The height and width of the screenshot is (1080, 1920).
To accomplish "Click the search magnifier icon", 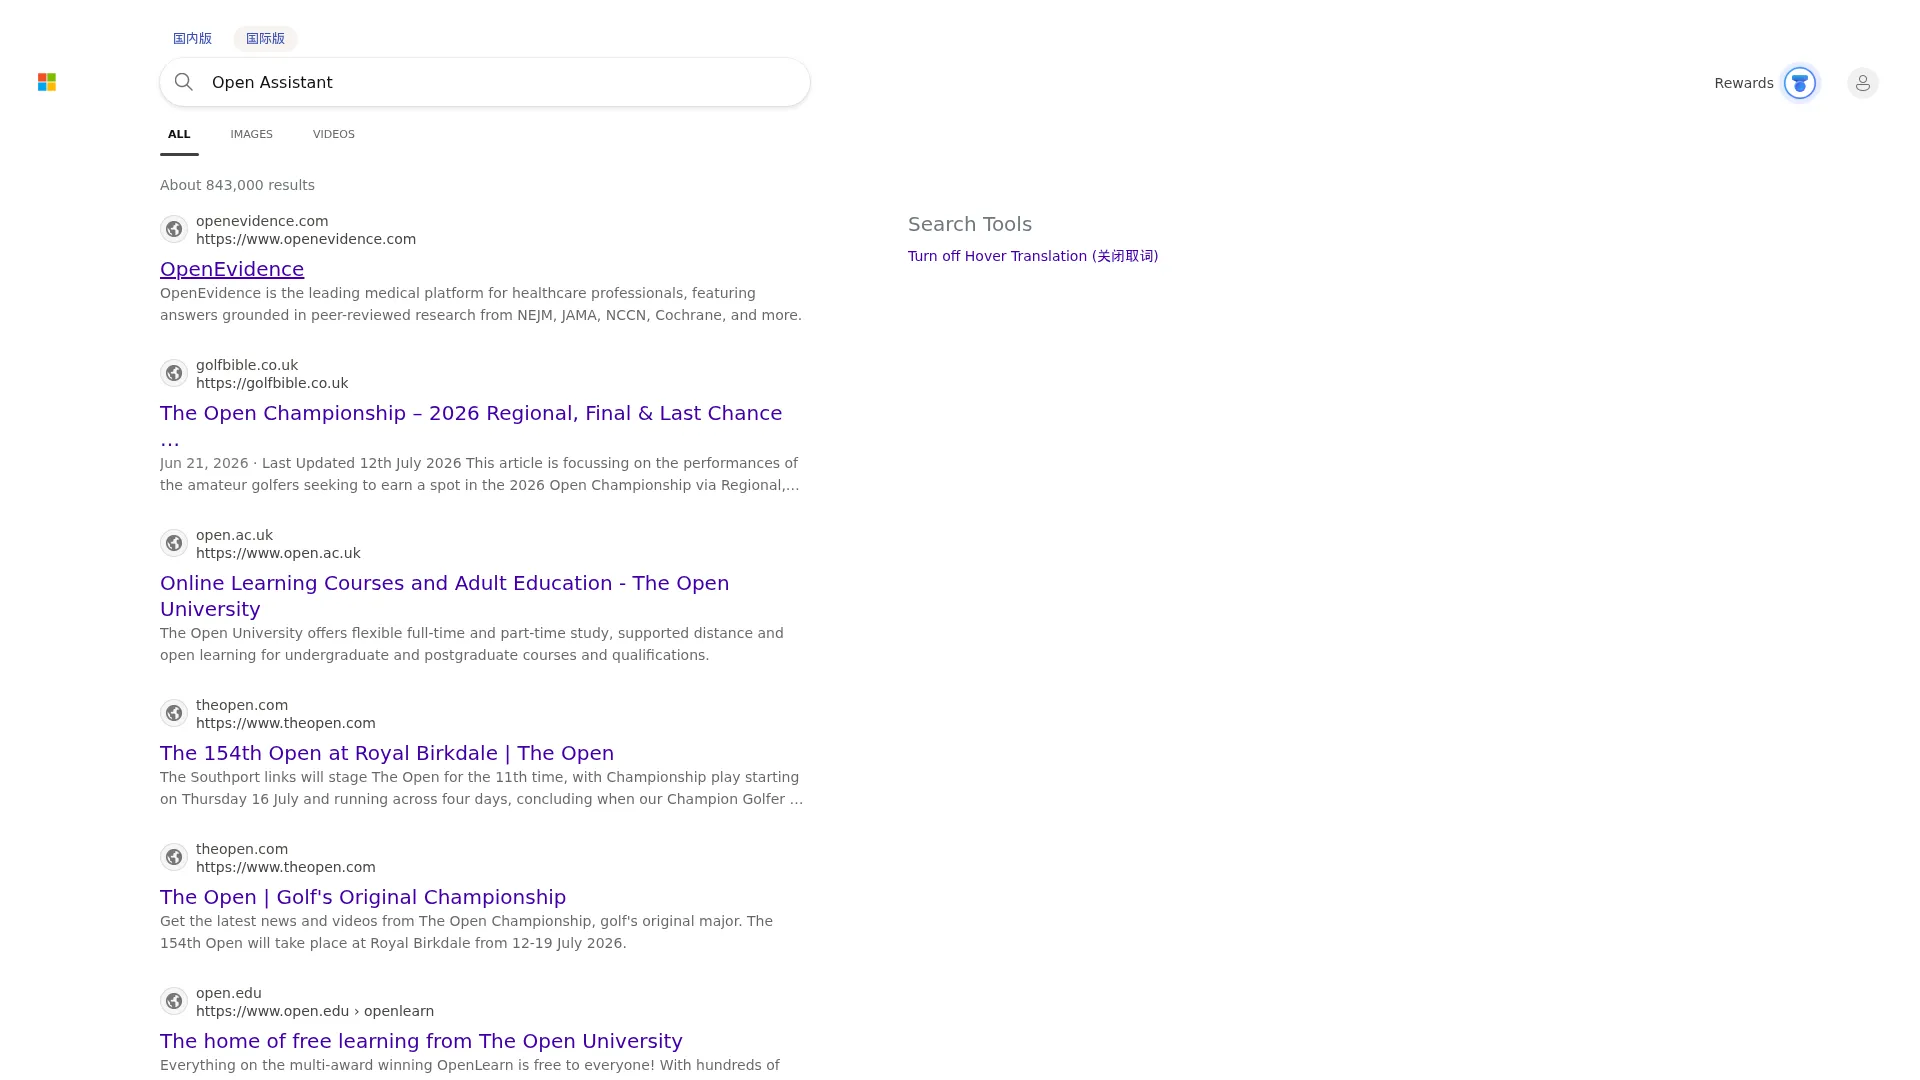I will point(184,82).
